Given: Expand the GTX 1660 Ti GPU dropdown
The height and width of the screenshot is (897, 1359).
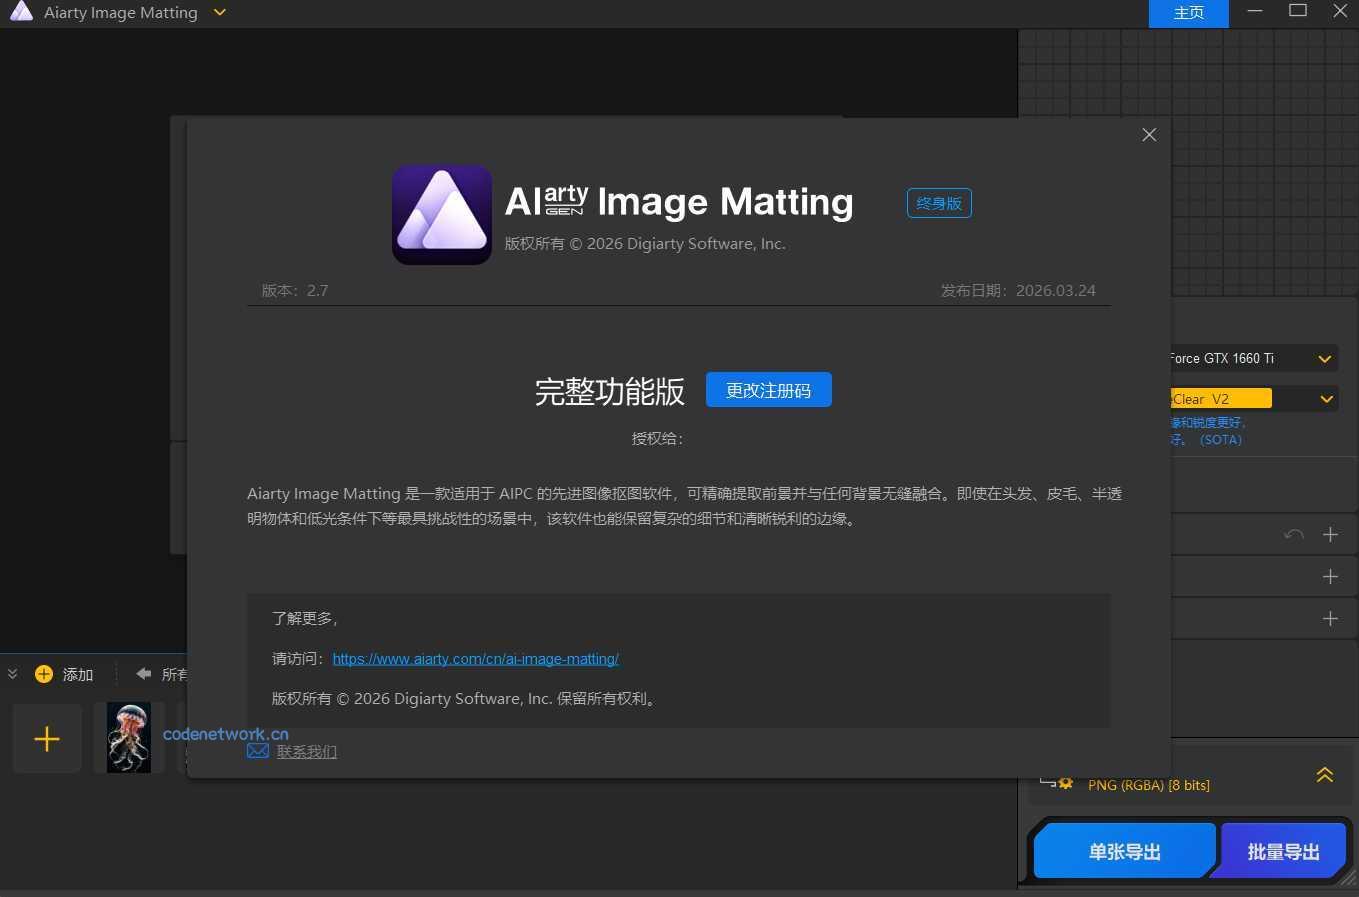Looking at the screenshot, I should coord(1325,358).
